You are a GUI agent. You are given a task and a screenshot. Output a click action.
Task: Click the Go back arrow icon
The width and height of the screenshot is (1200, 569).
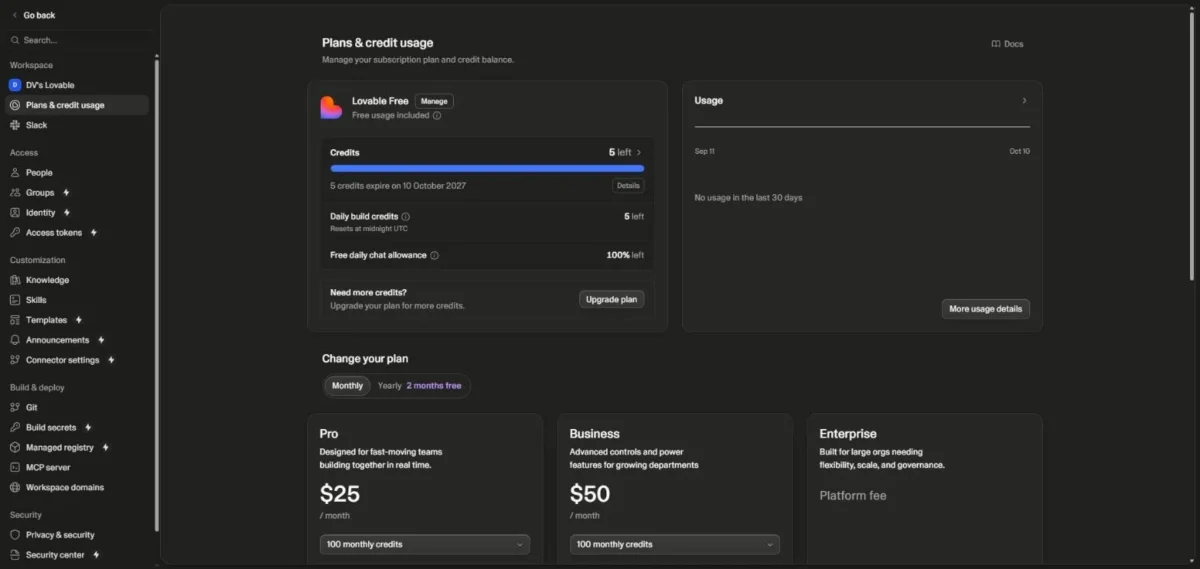[x=15, y=15]
